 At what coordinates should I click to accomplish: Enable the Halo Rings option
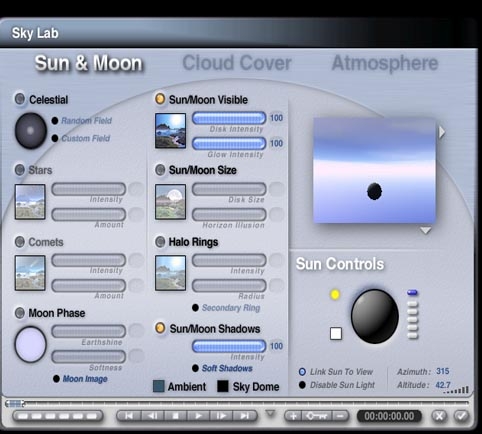(160, 242)
